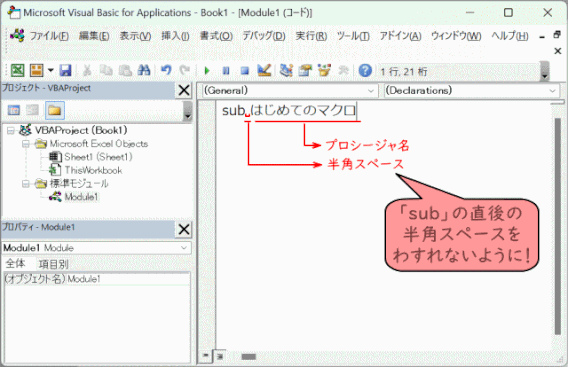
Task: Minimize the inner code window
Action: (x=542, y=37)
